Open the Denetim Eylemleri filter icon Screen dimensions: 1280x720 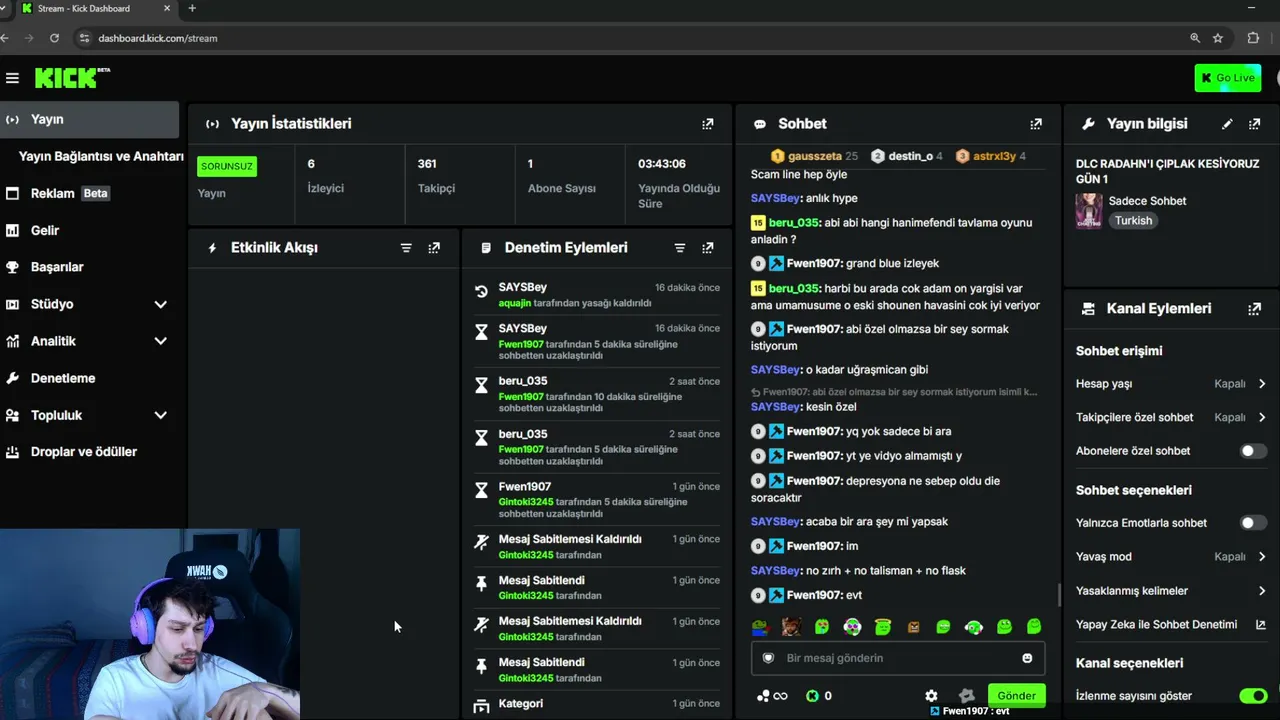680,248
